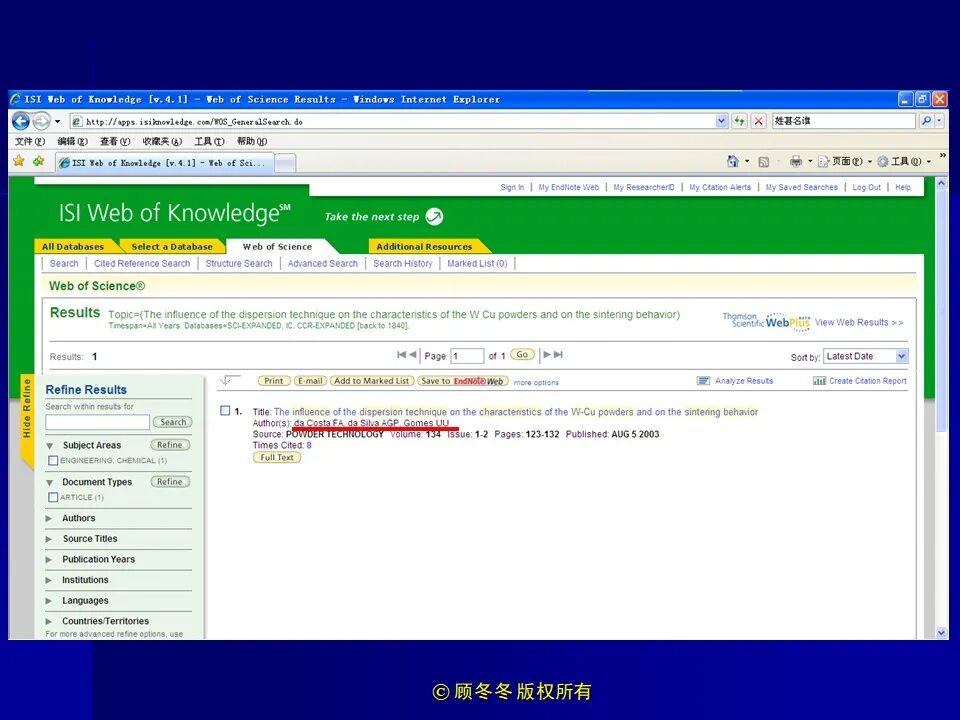This screenshot has width=960, height=720.
Task: Expand the Institutions refine section
Action: pos(49,580)
